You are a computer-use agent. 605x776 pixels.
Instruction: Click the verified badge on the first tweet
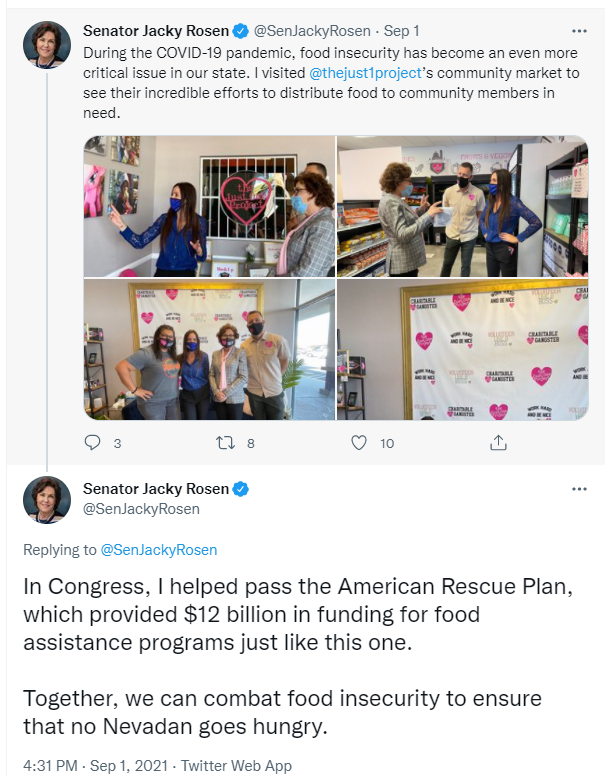(241, 31)
